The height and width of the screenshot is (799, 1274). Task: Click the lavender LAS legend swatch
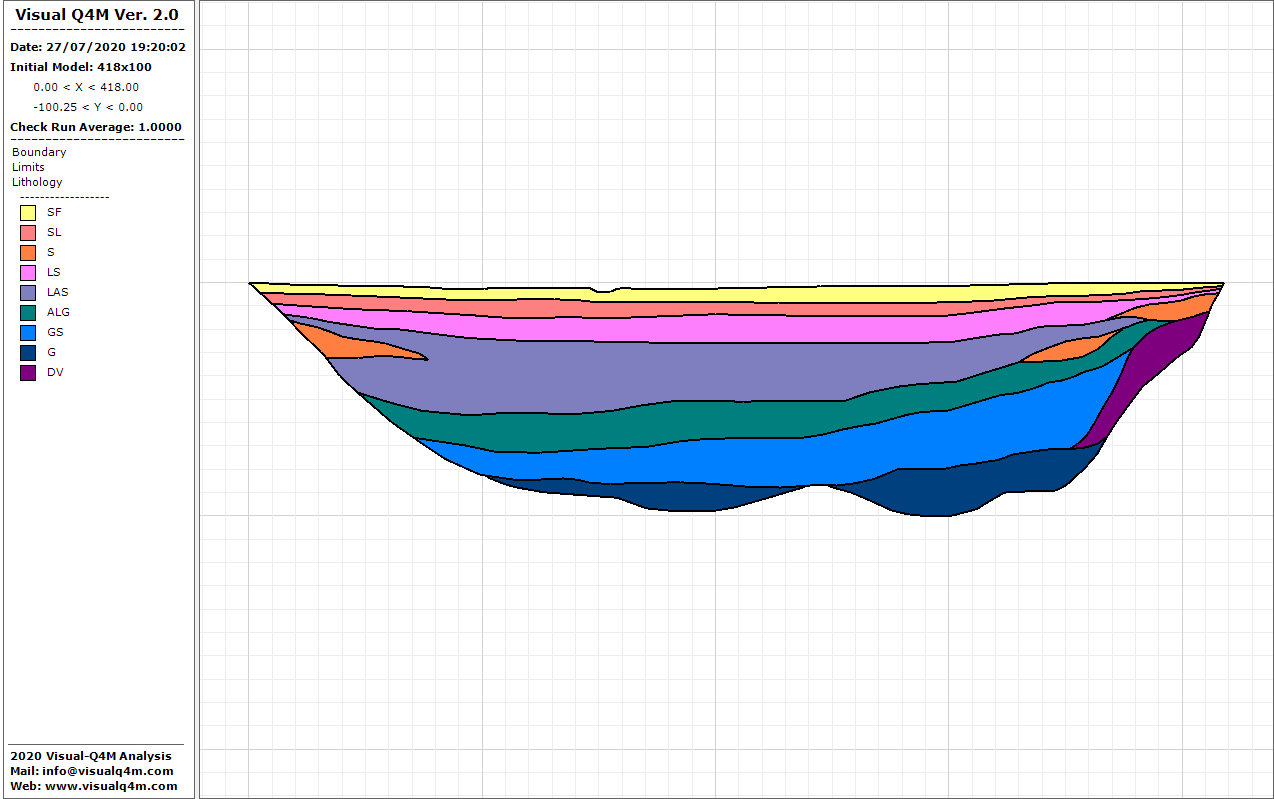(28, 292)
